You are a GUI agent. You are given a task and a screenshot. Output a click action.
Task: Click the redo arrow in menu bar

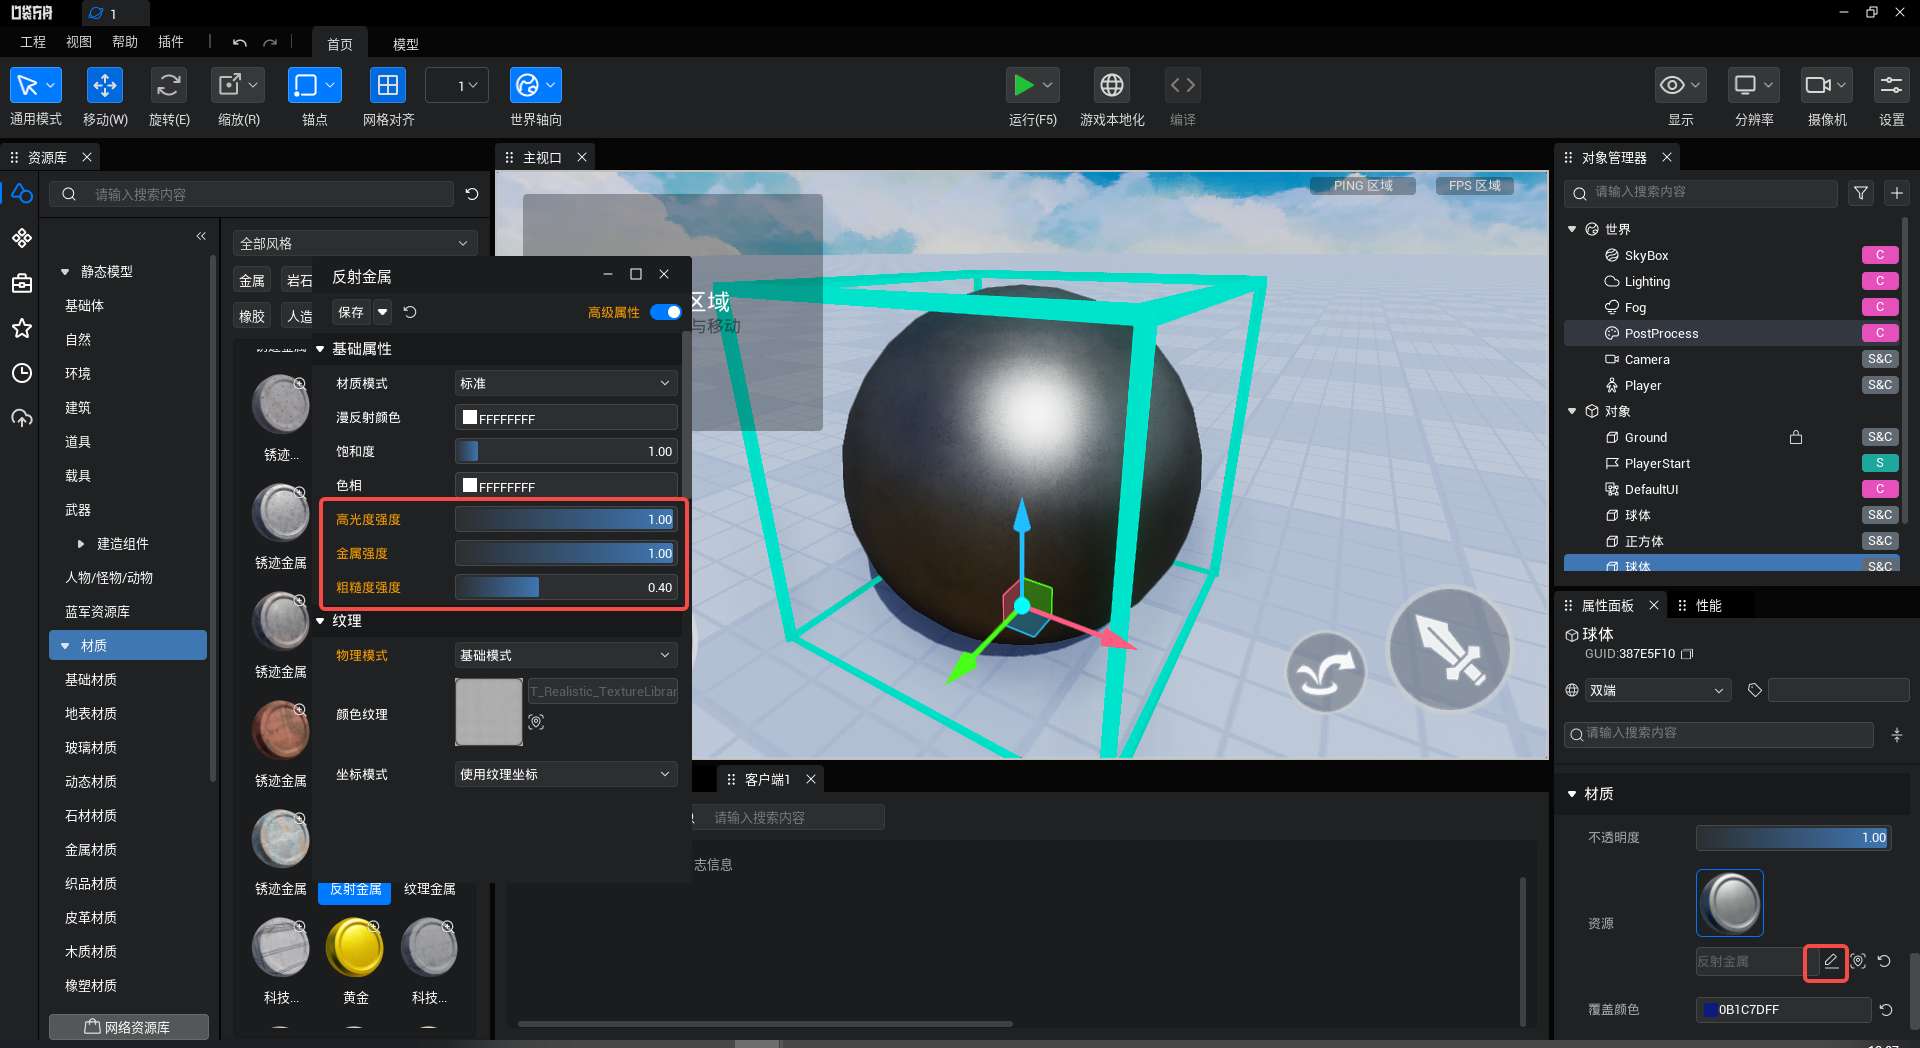pyautogui.click(x=270, y=43)
